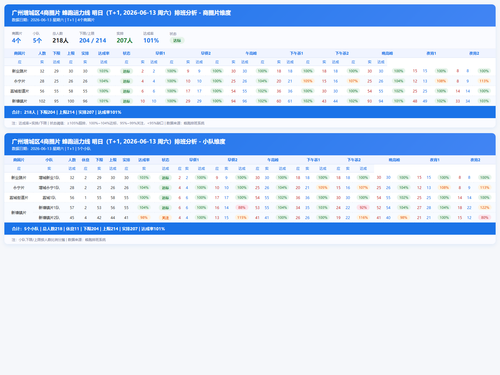Click "午高峰" column header in the first table

pyautogui.click(x=251, y=53)
